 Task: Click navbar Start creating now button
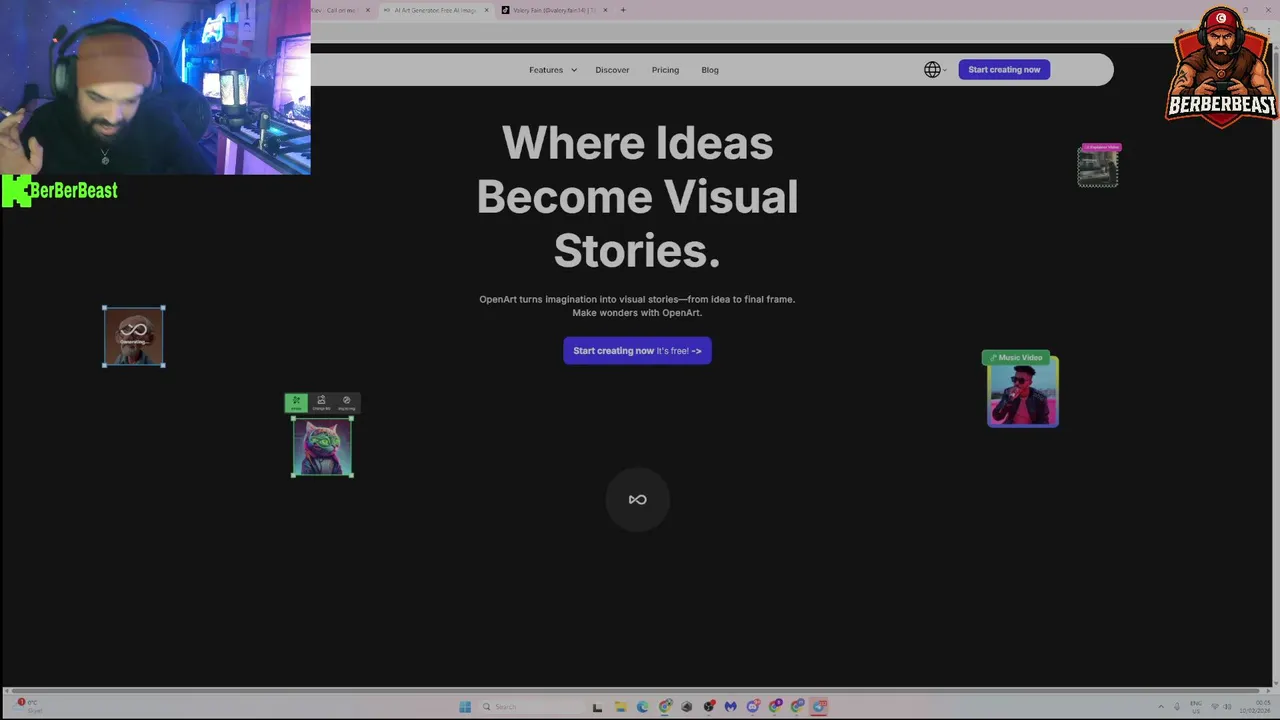pyautogui.click(x=1004, y=70)
